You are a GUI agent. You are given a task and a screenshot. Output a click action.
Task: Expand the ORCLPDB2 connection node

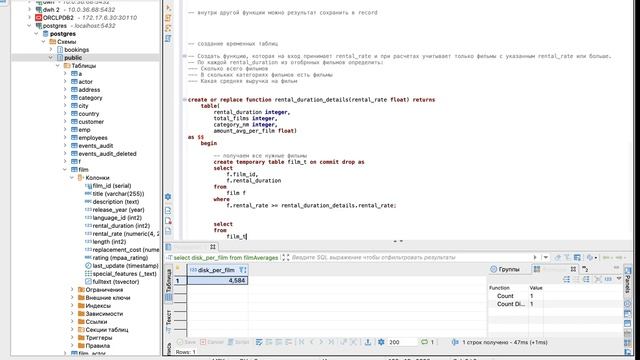tap(29, 18)
